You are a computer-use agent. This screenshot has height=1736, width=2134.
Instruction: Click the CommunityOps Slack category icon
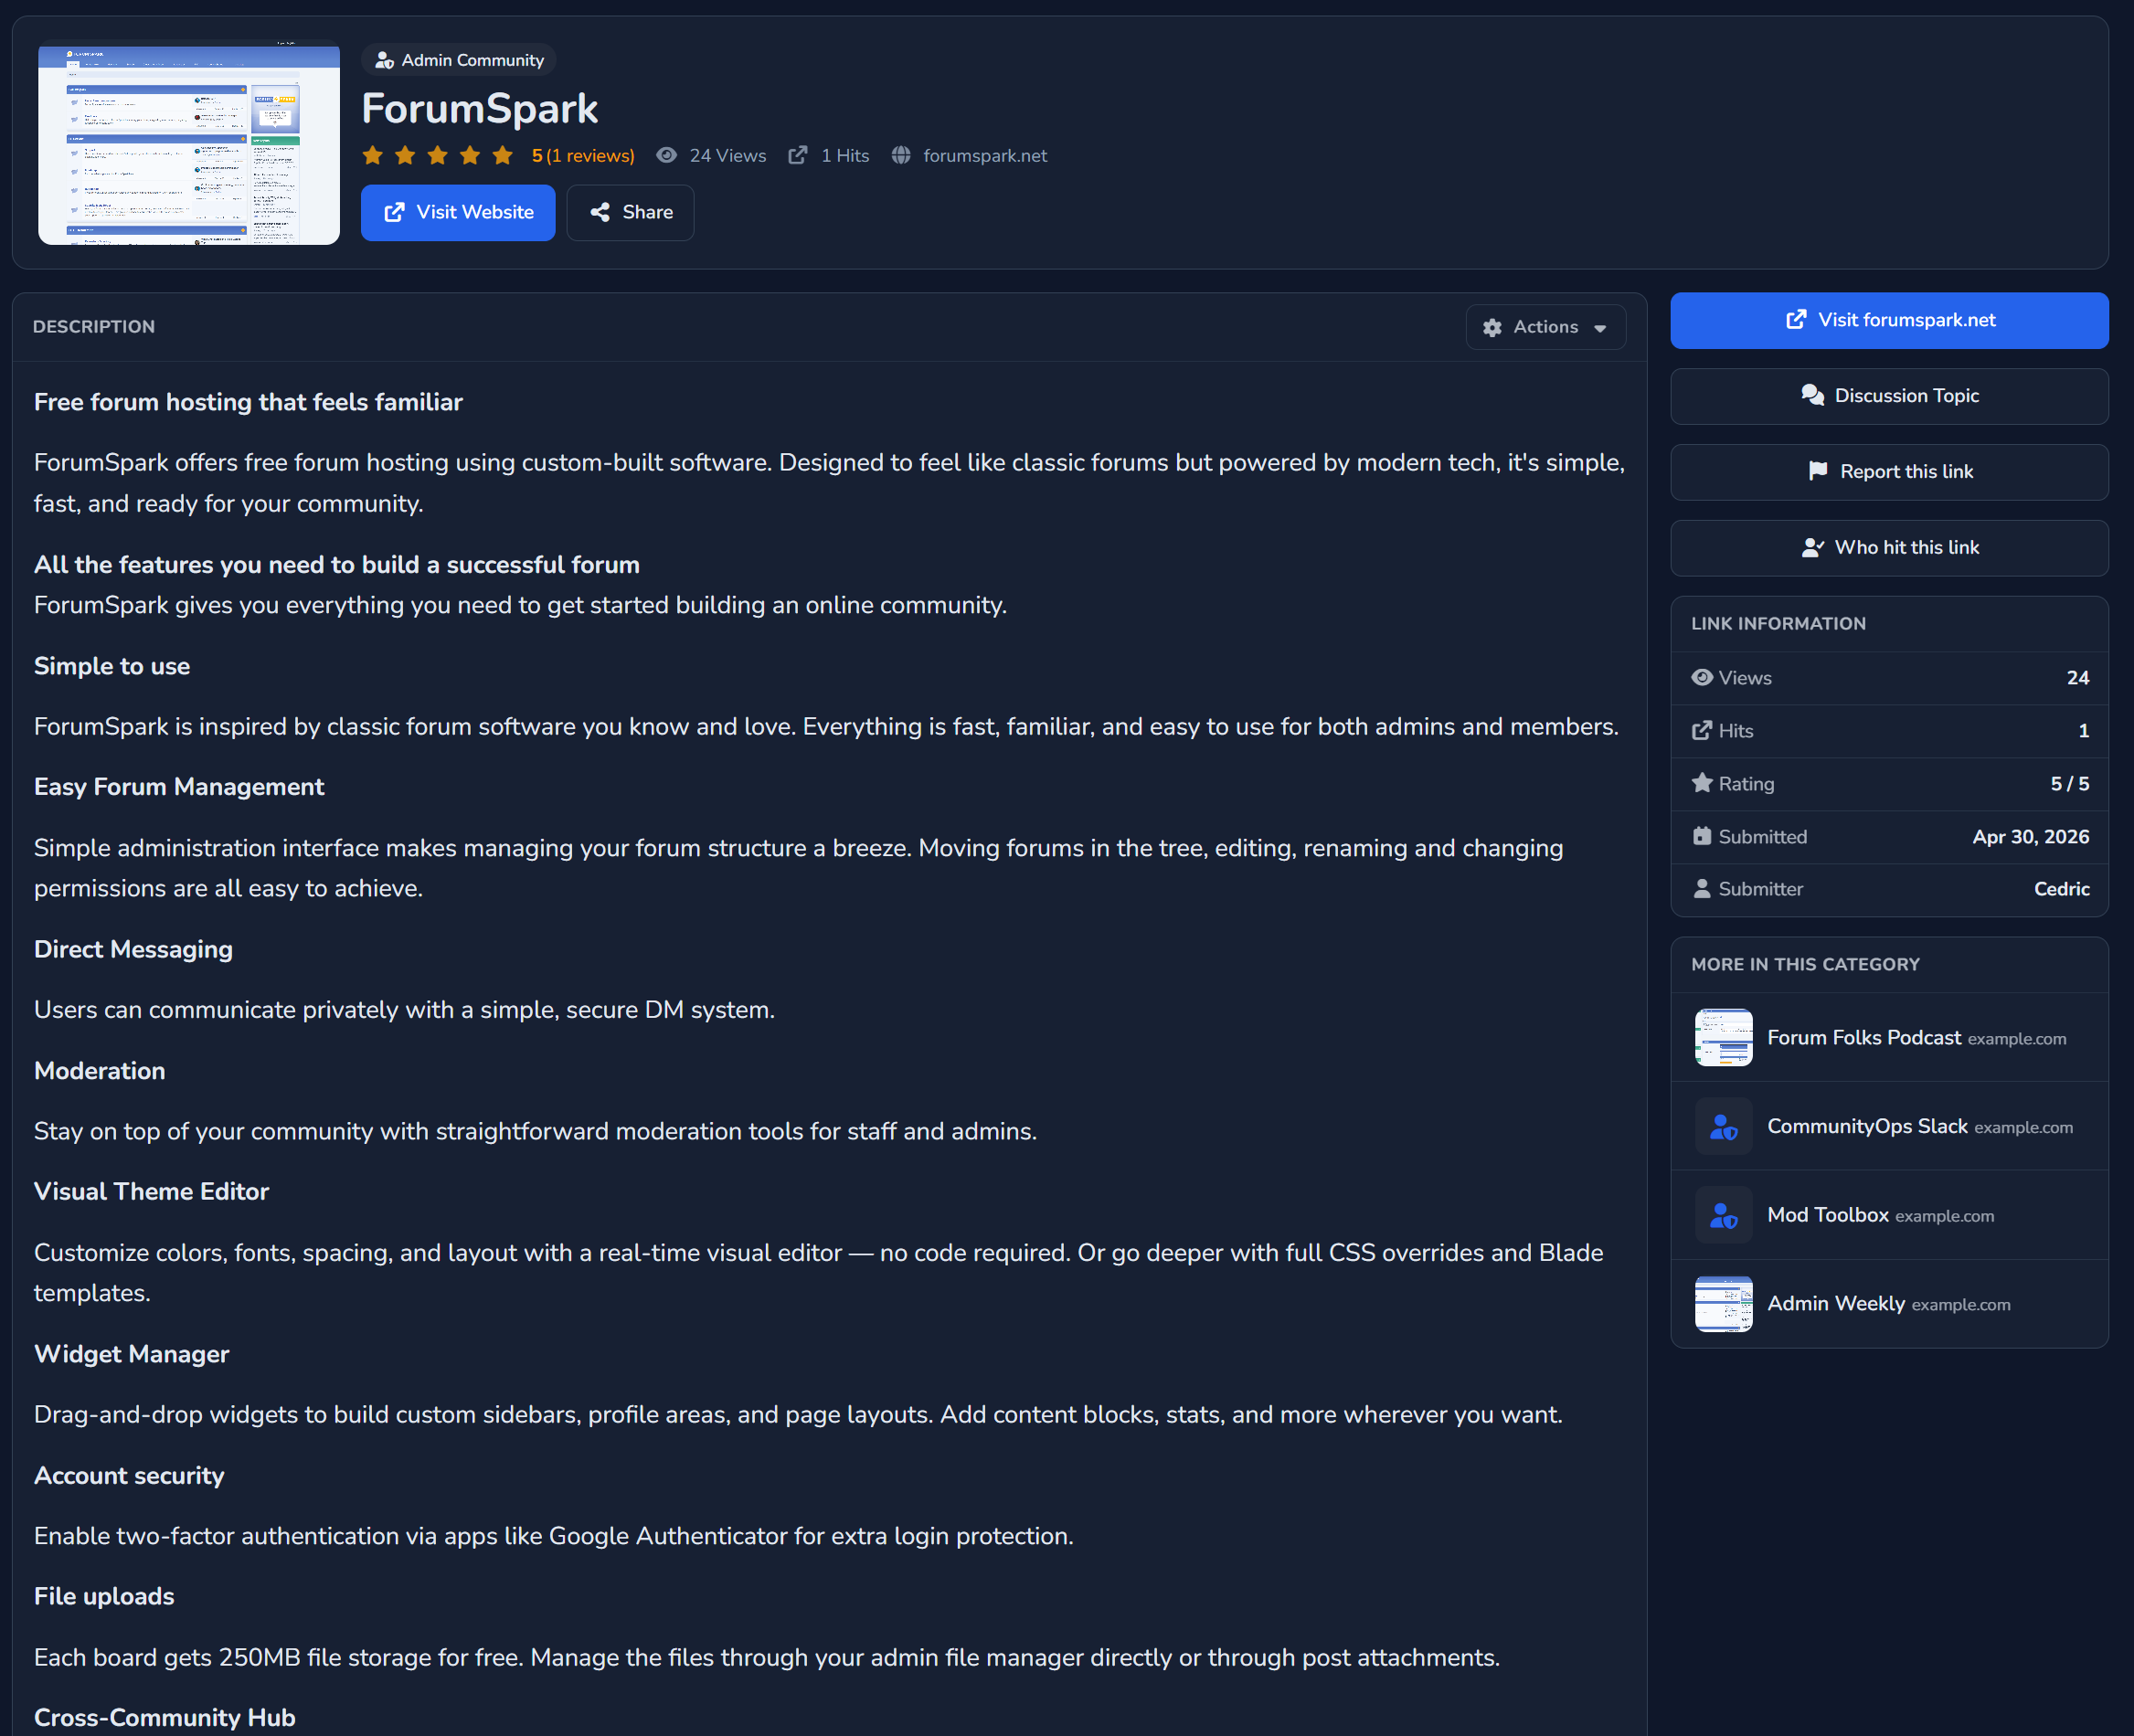(x=1723, y=1126)
